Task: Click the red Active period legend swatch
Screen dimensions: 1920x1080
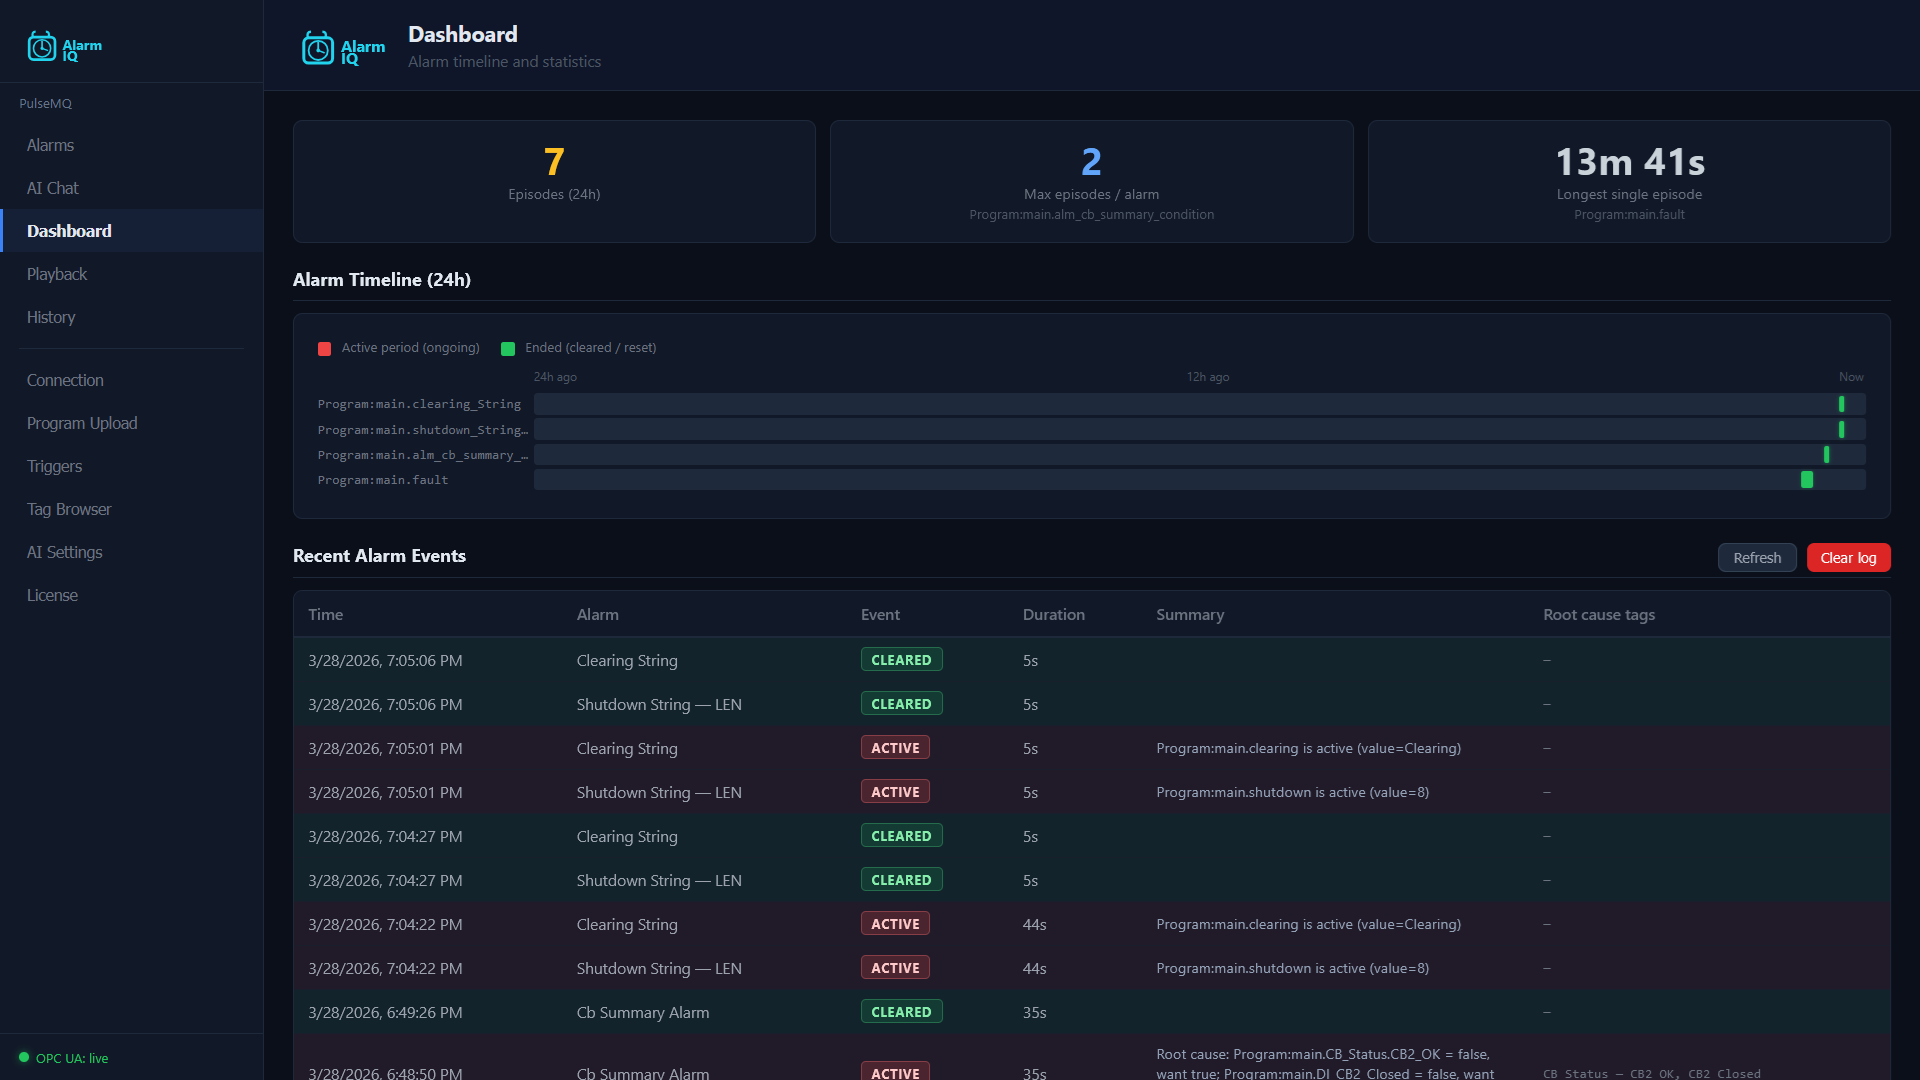Action: (324, 348)
